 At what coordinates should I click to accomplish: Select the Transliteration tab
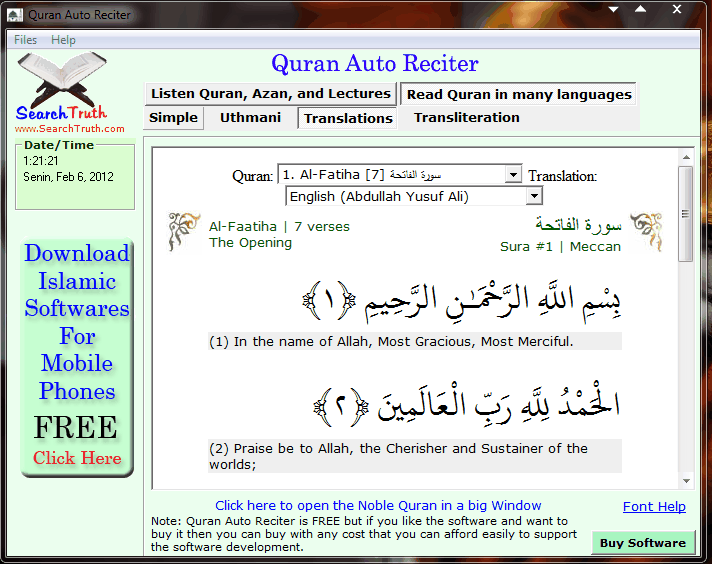(467, 118)
